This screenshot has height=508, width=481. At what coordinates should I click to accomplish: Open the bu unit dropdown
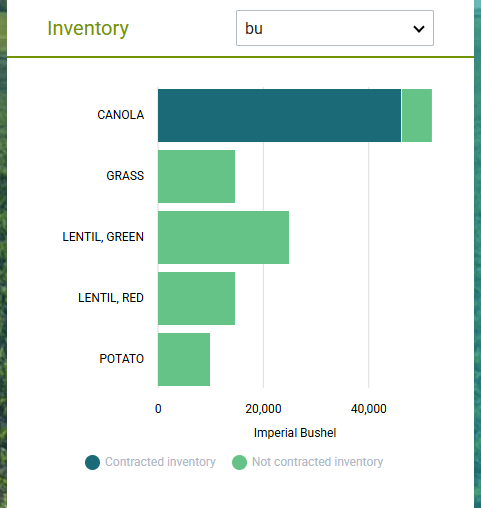pyautogui.click(x=335, y=28)
